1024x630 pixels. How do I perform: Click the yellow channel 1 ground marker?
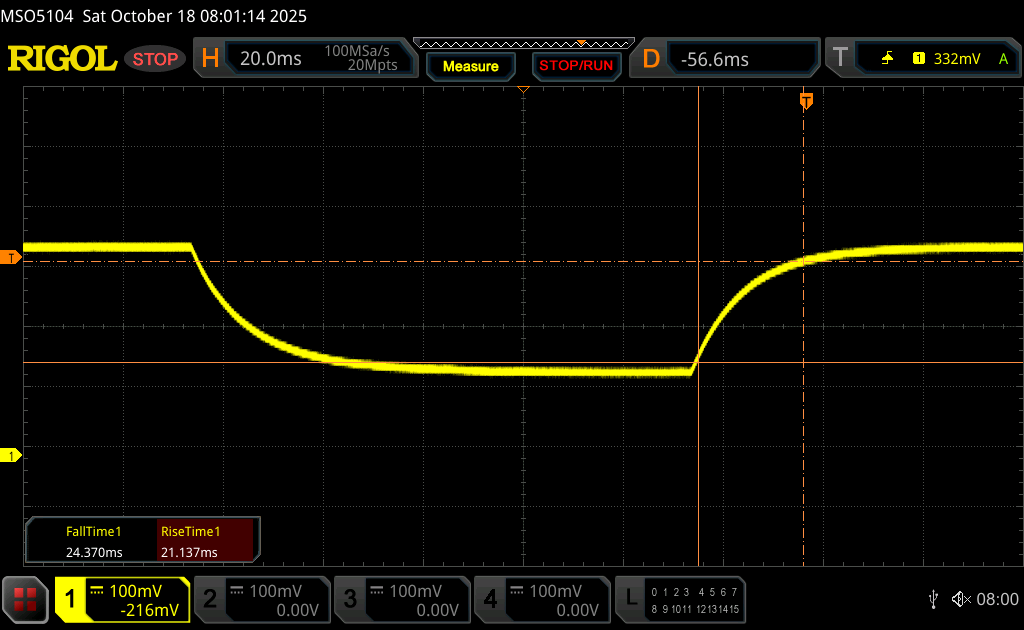(x=11, y=456)
